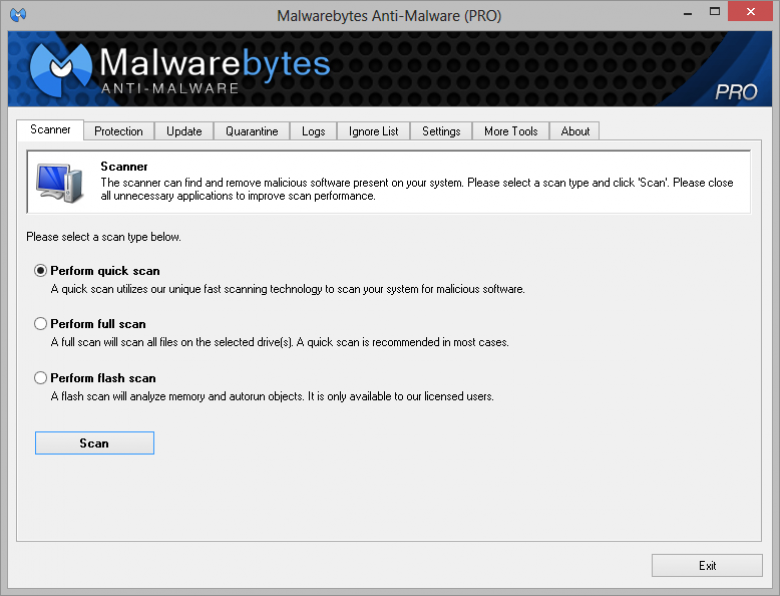780x596 pixels.
Task: Open the Settings tab
Action: click(441, 131)
